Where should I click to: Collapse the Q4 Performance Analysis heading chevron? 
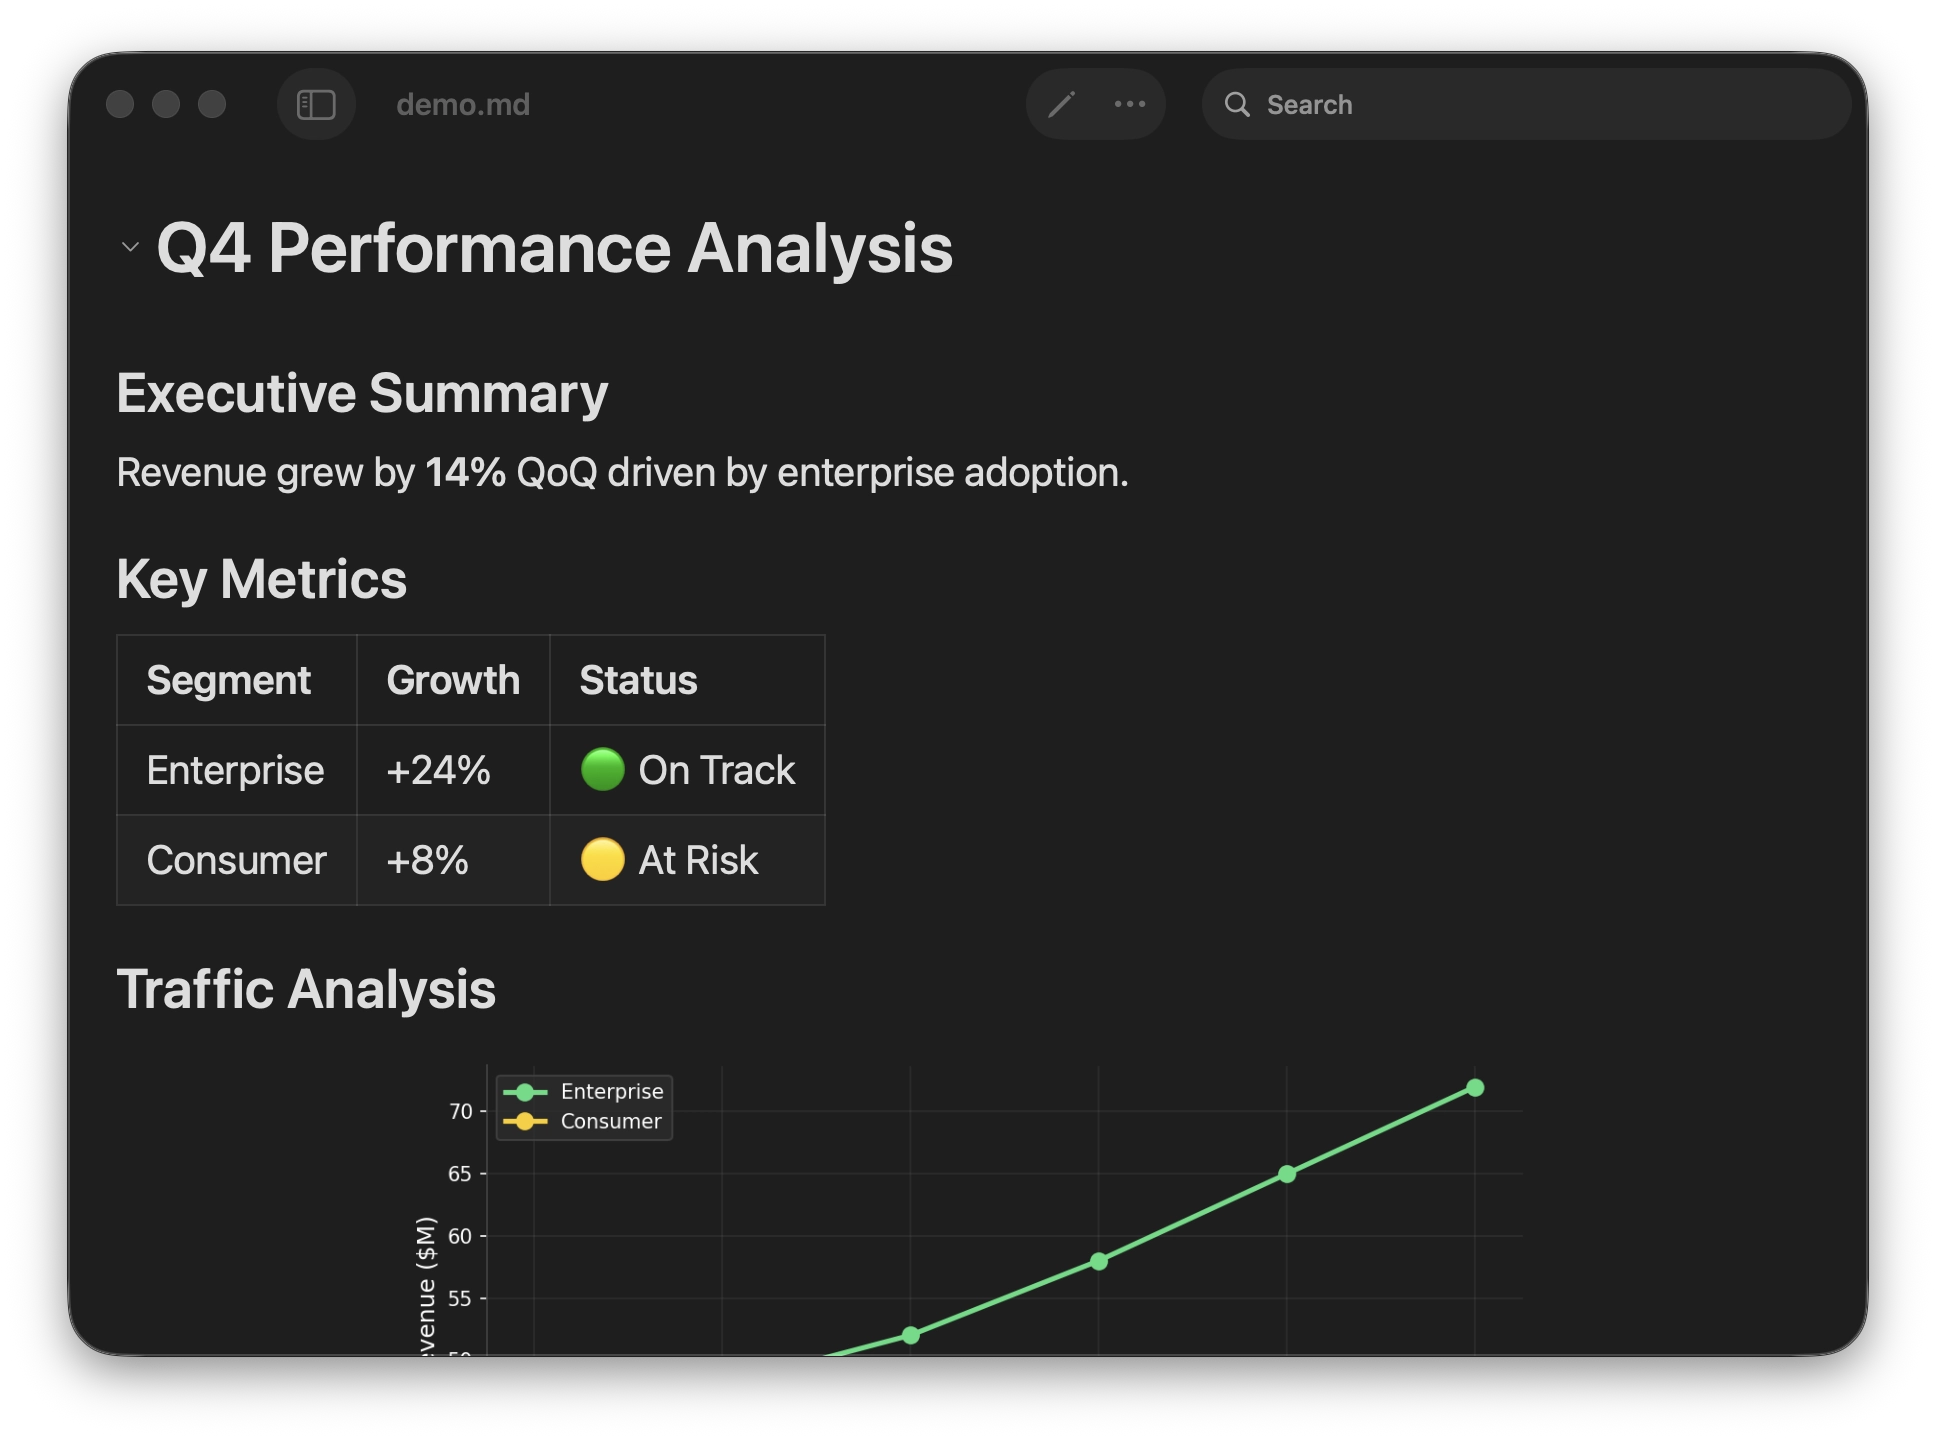(130, 247)
